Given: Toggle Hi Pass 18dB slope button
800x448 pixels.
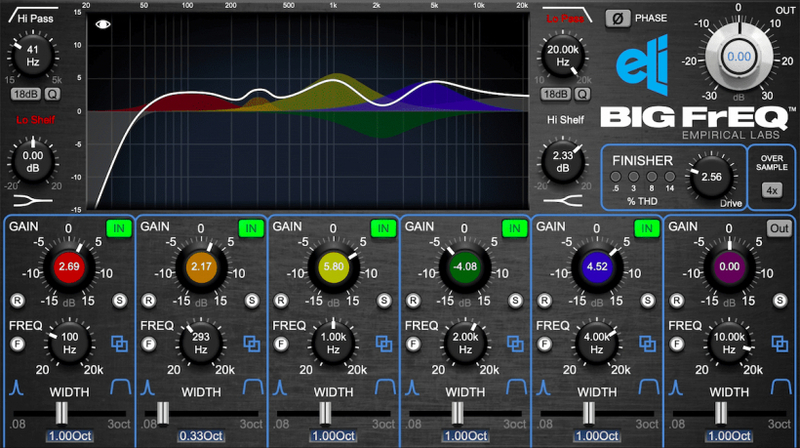Looking at the screenshot, I should click(x=26, y=94).
